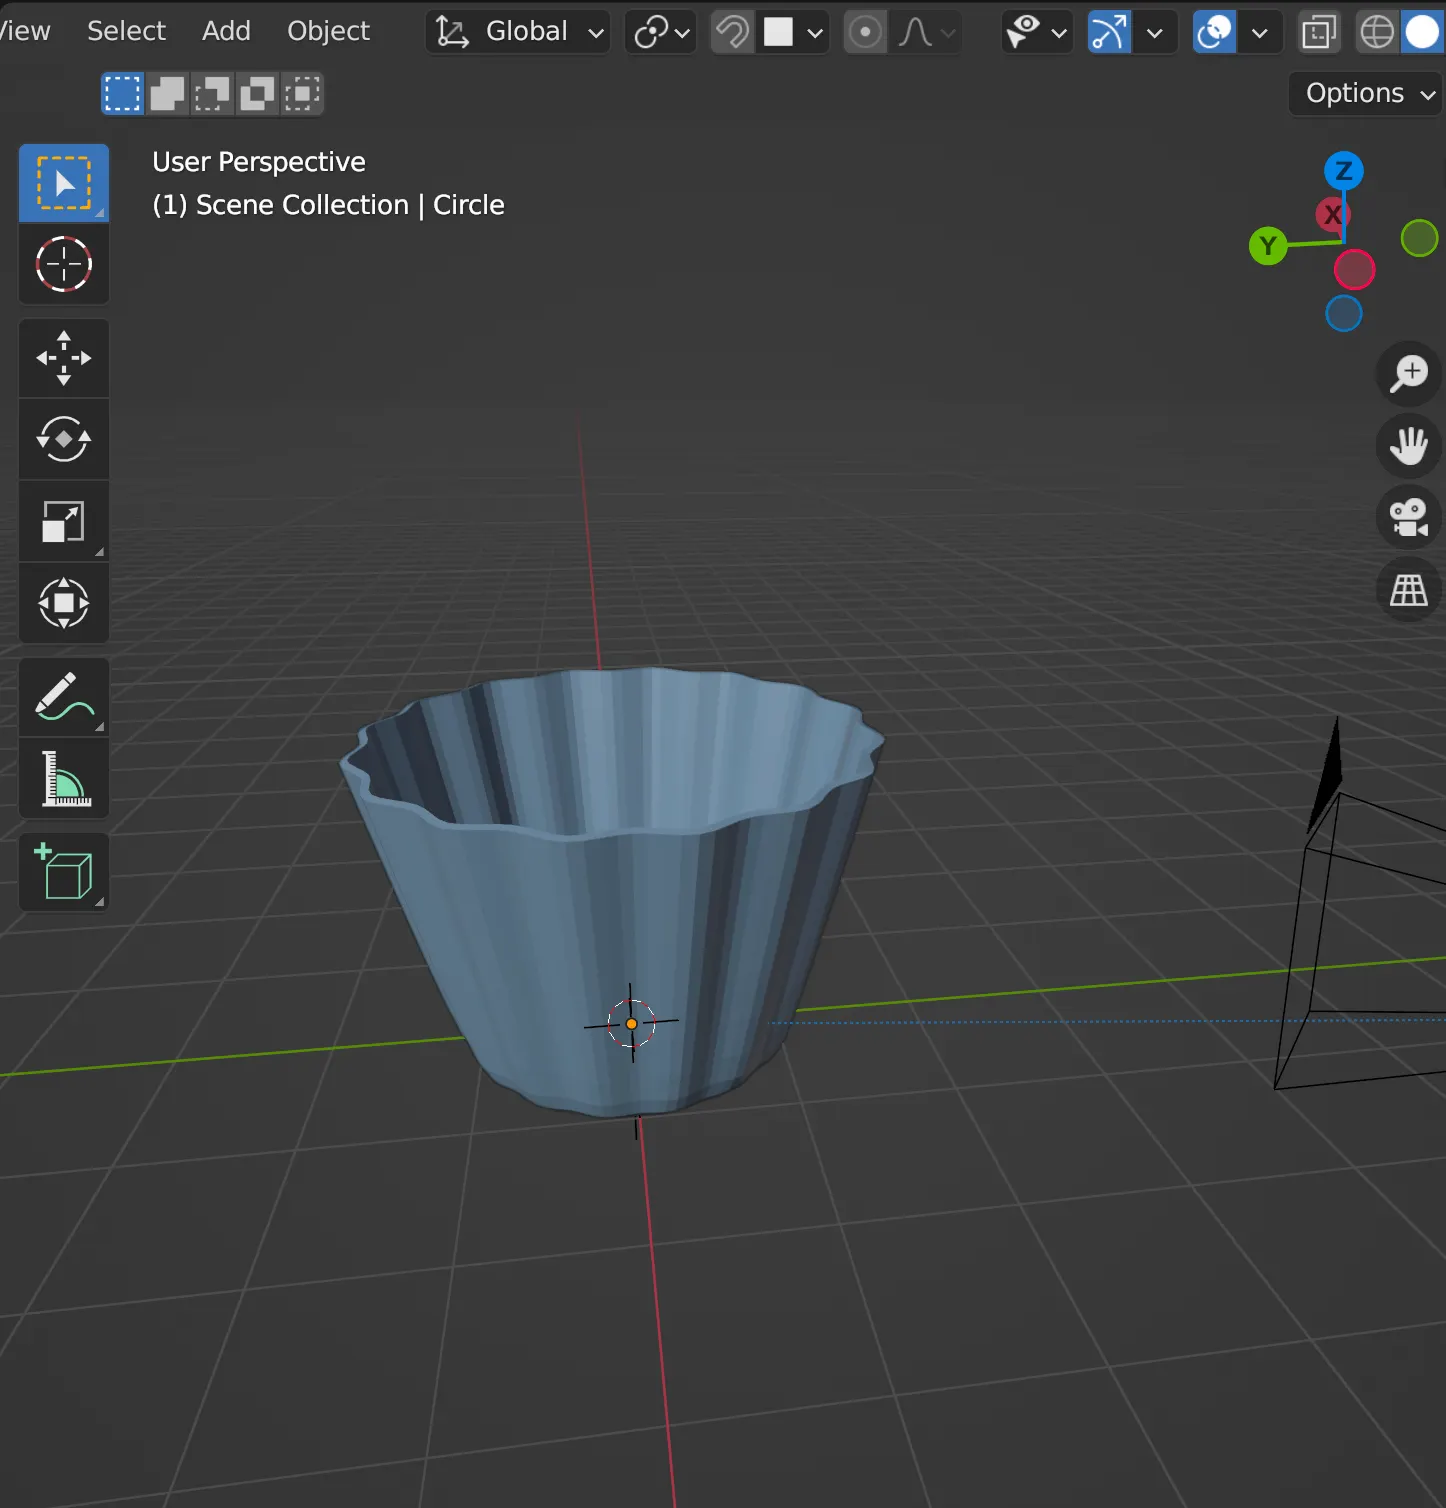Open the overlays dropdown arrow
Viewport: 1446px width, 1508px height.
point(1260,32)
